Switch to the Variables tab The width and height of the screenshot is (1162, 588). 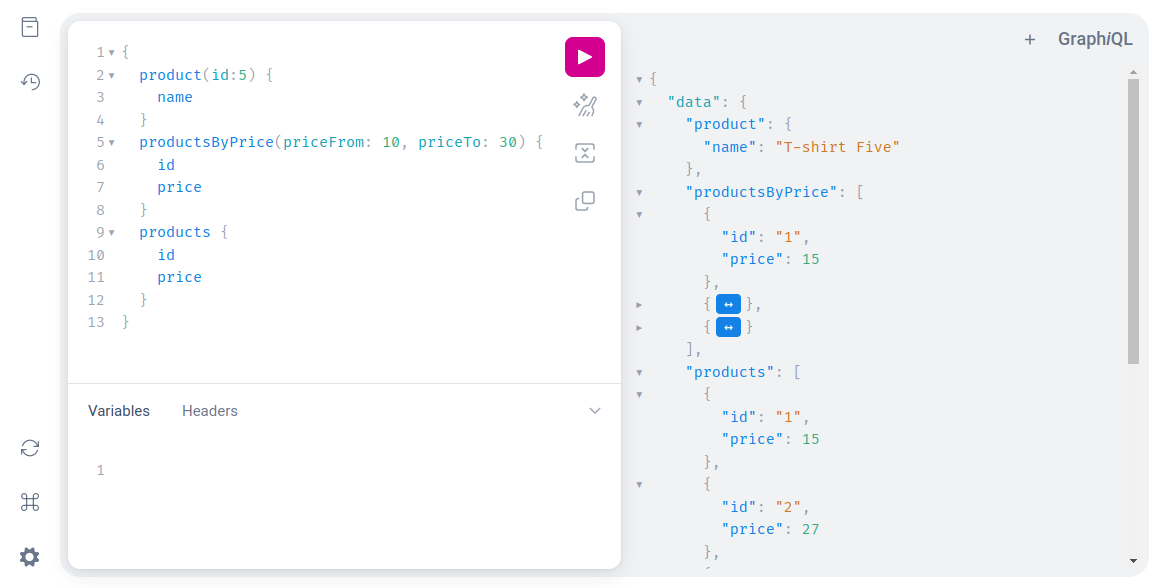[x=119, y=410]
